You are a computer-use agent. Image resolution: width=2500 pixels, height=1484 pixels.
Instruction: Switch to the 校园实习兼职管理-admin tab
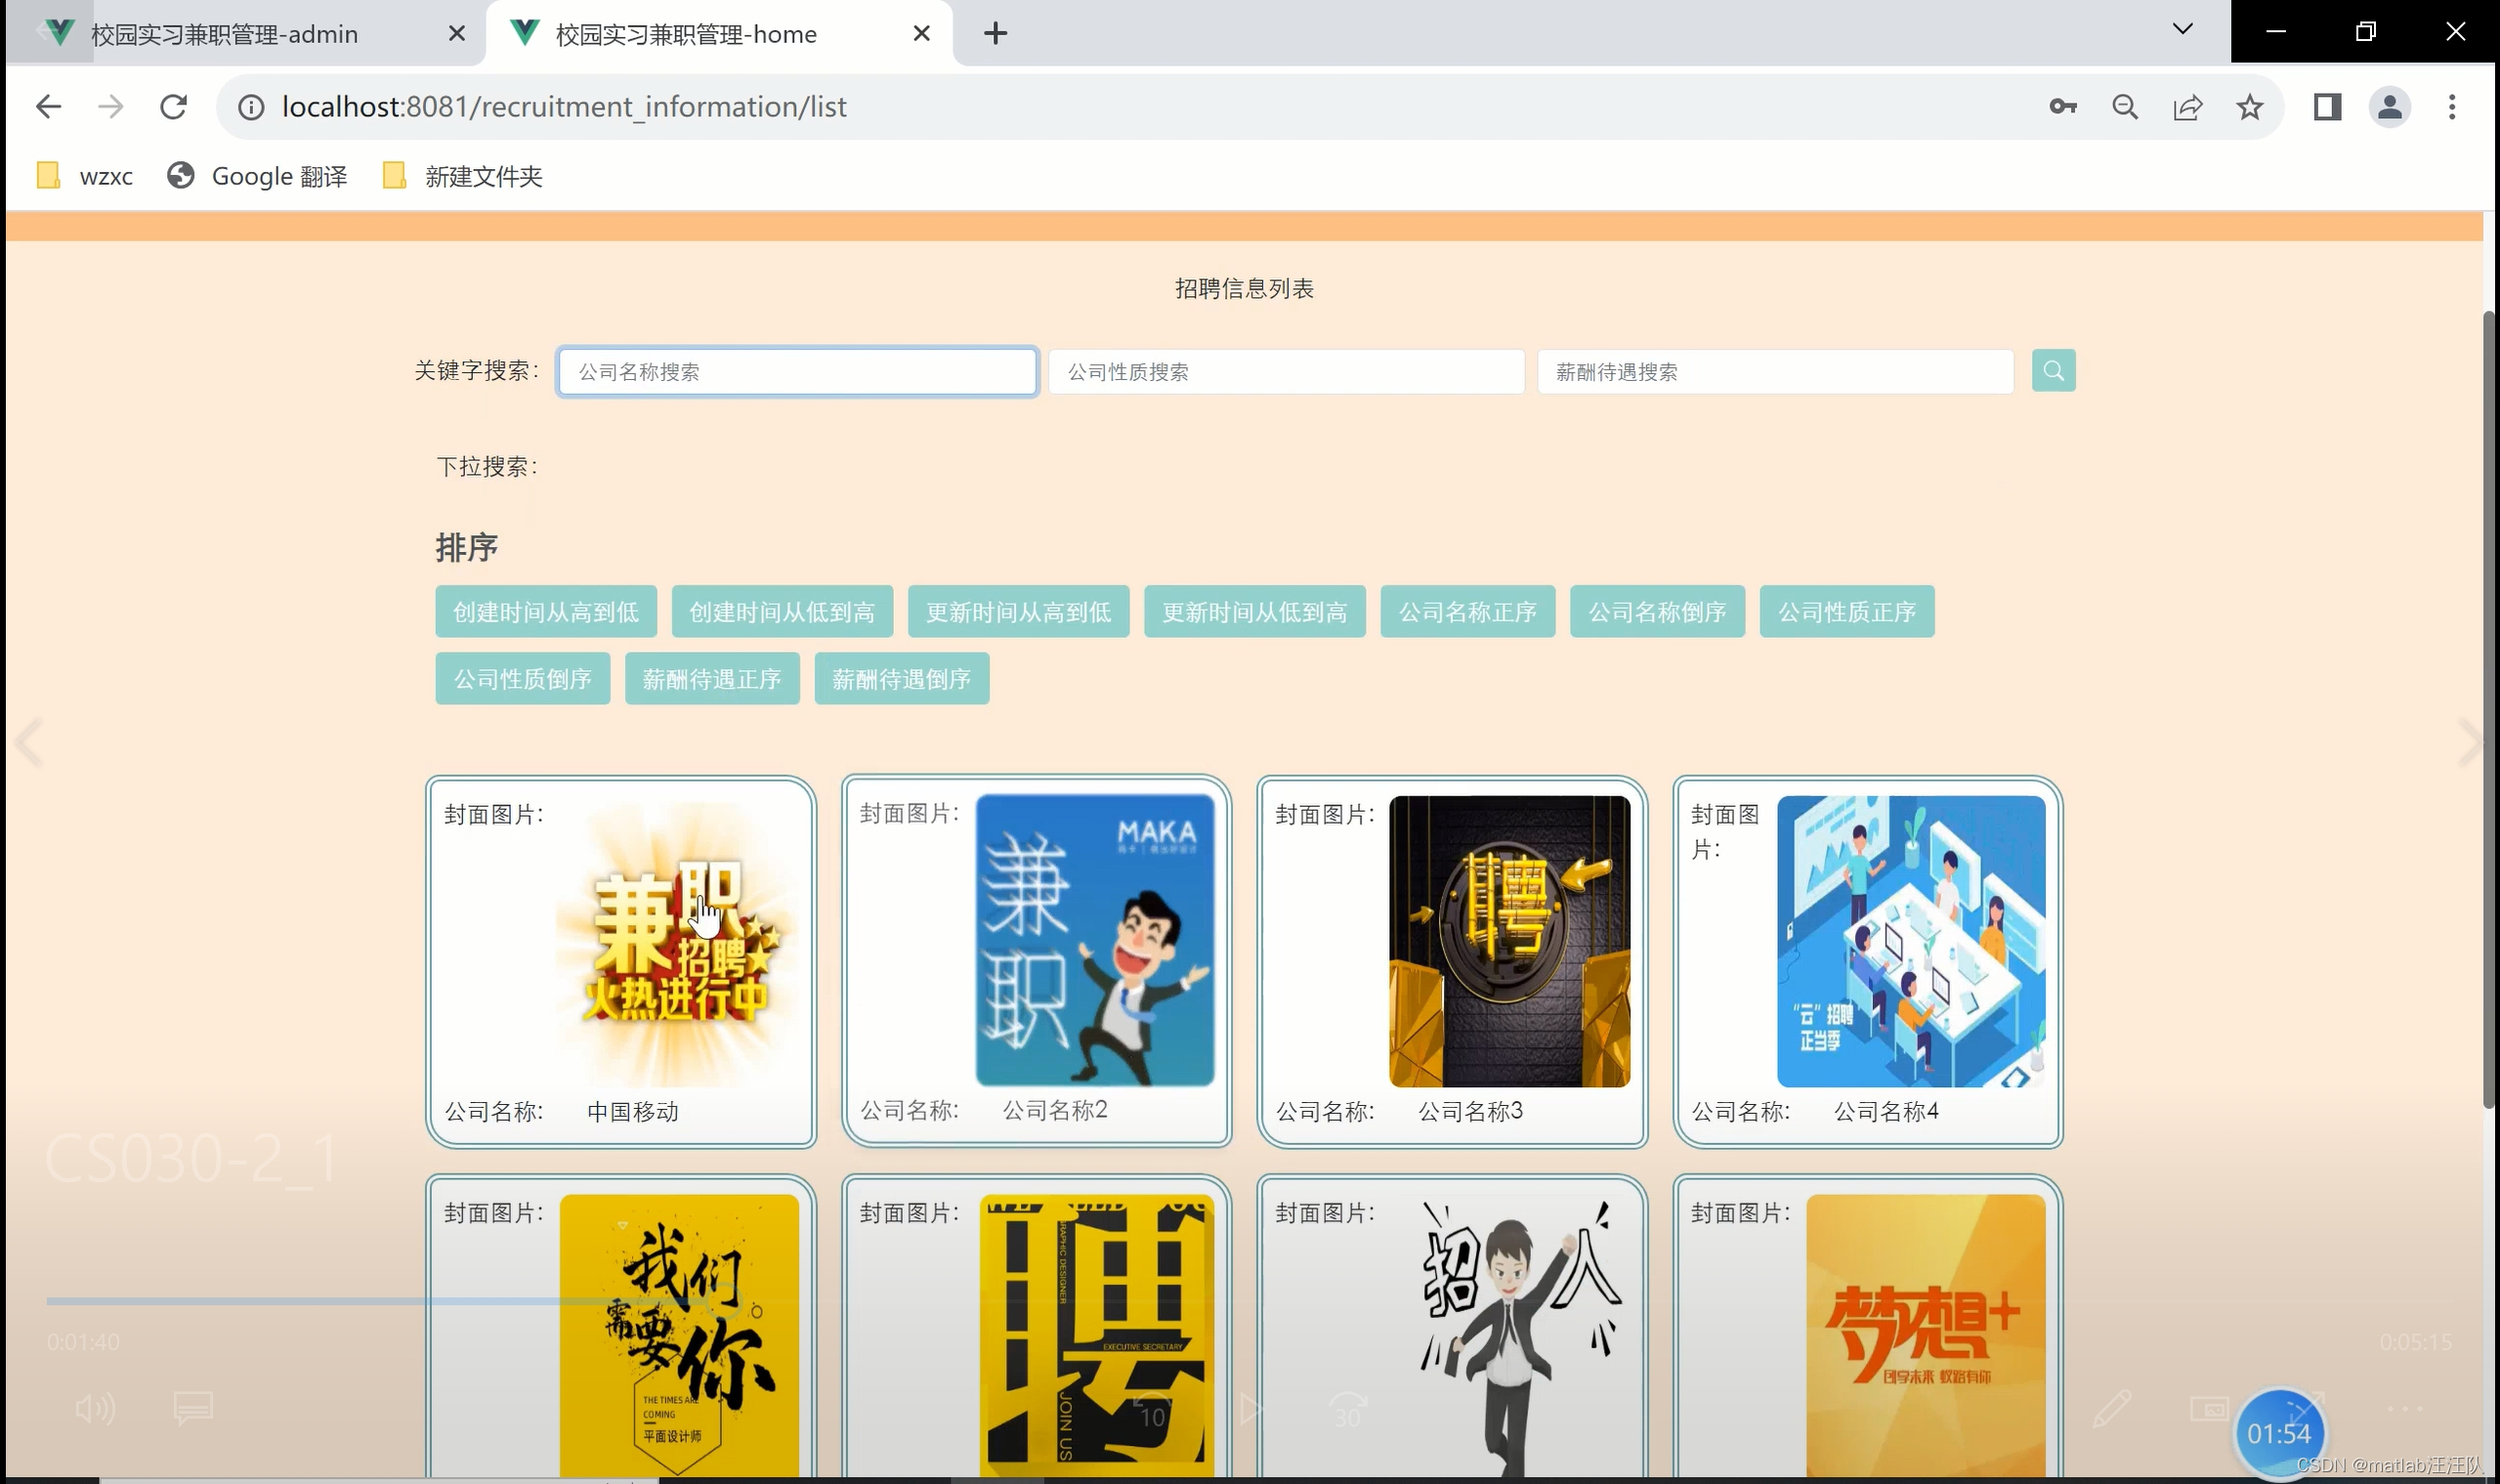click(x=225, y=34)
